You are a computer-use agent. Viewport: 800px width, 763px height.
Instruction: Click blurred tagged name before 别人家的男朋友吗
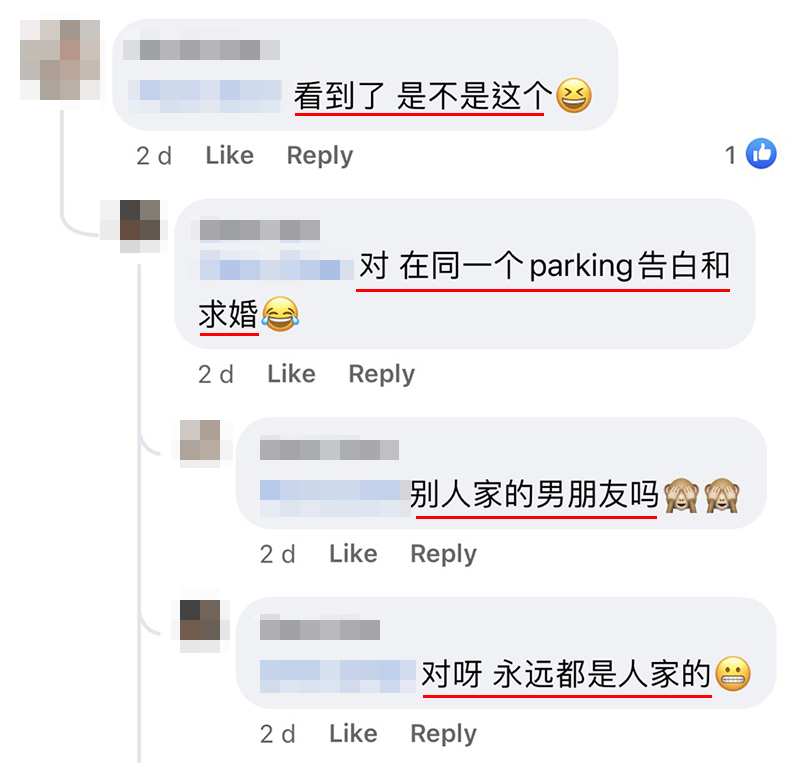[x=335, y=498]
